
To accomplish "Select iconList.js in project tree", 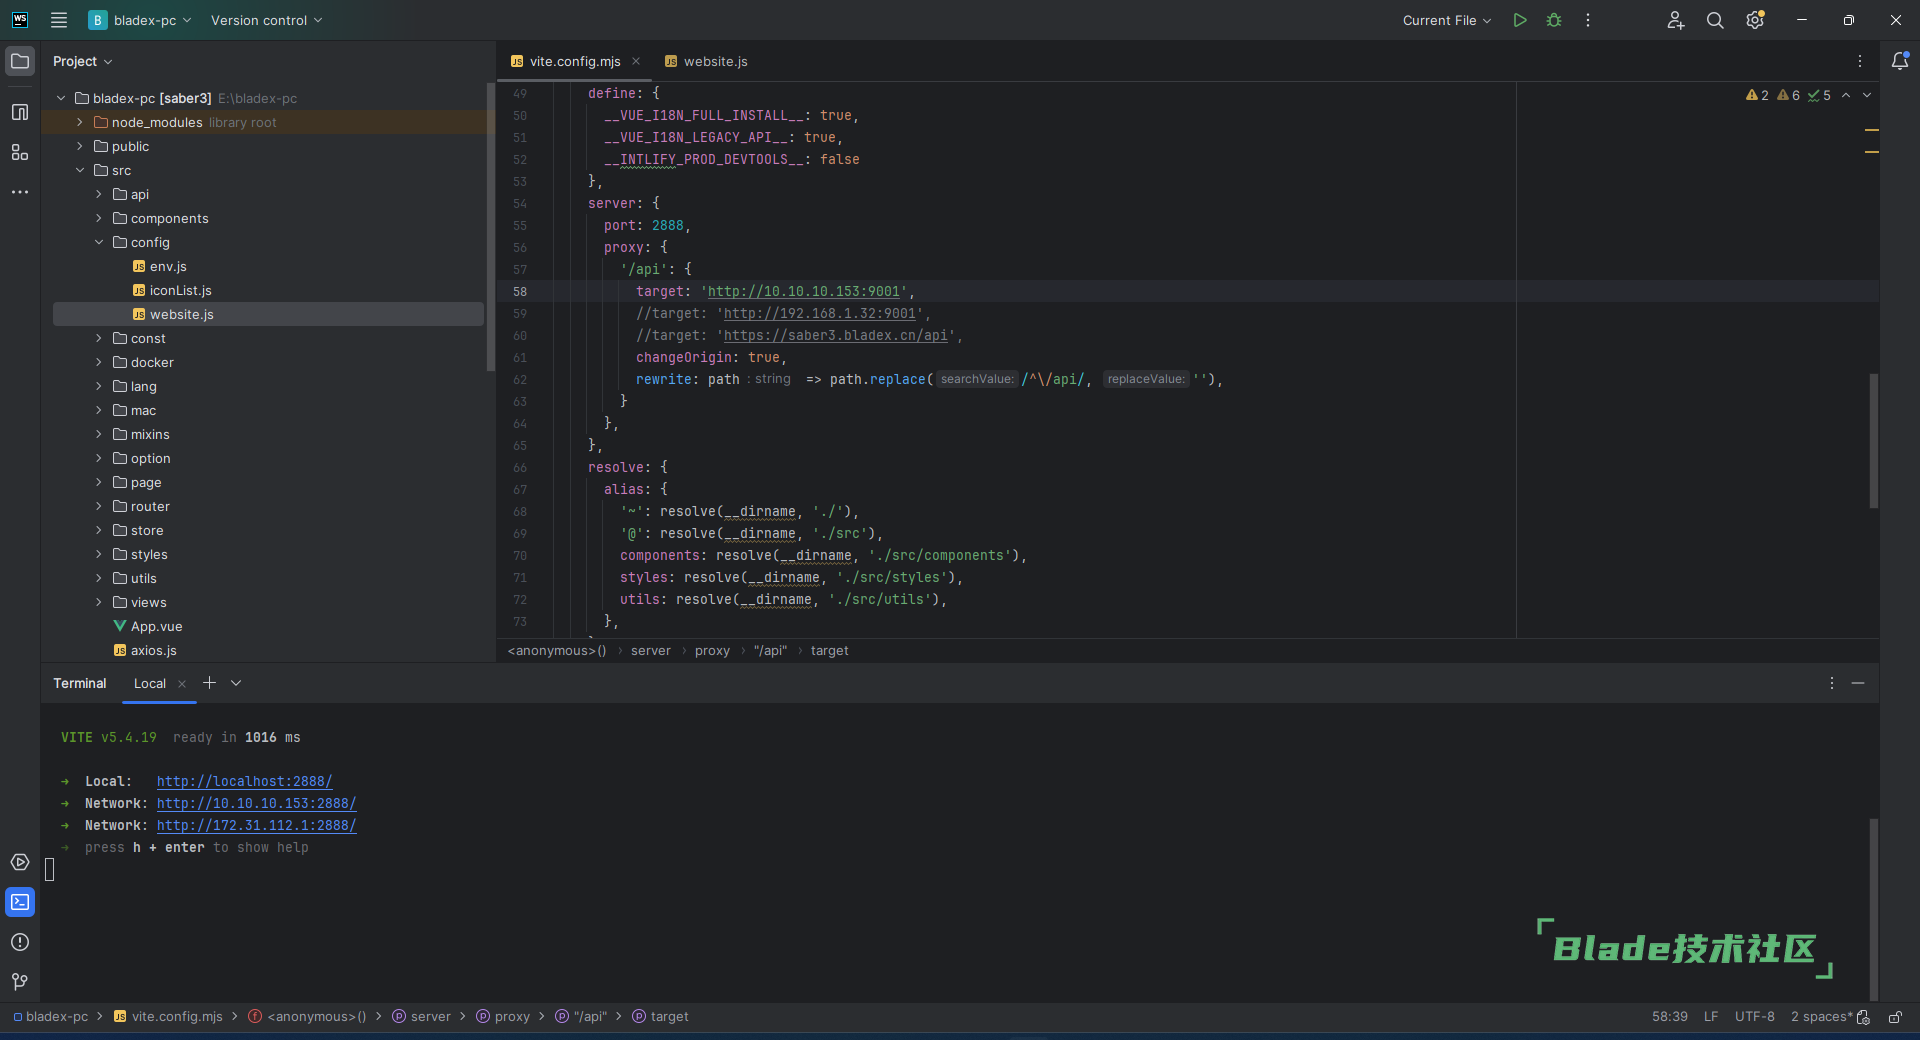I will pyautogui.click(x=180, y=290).
